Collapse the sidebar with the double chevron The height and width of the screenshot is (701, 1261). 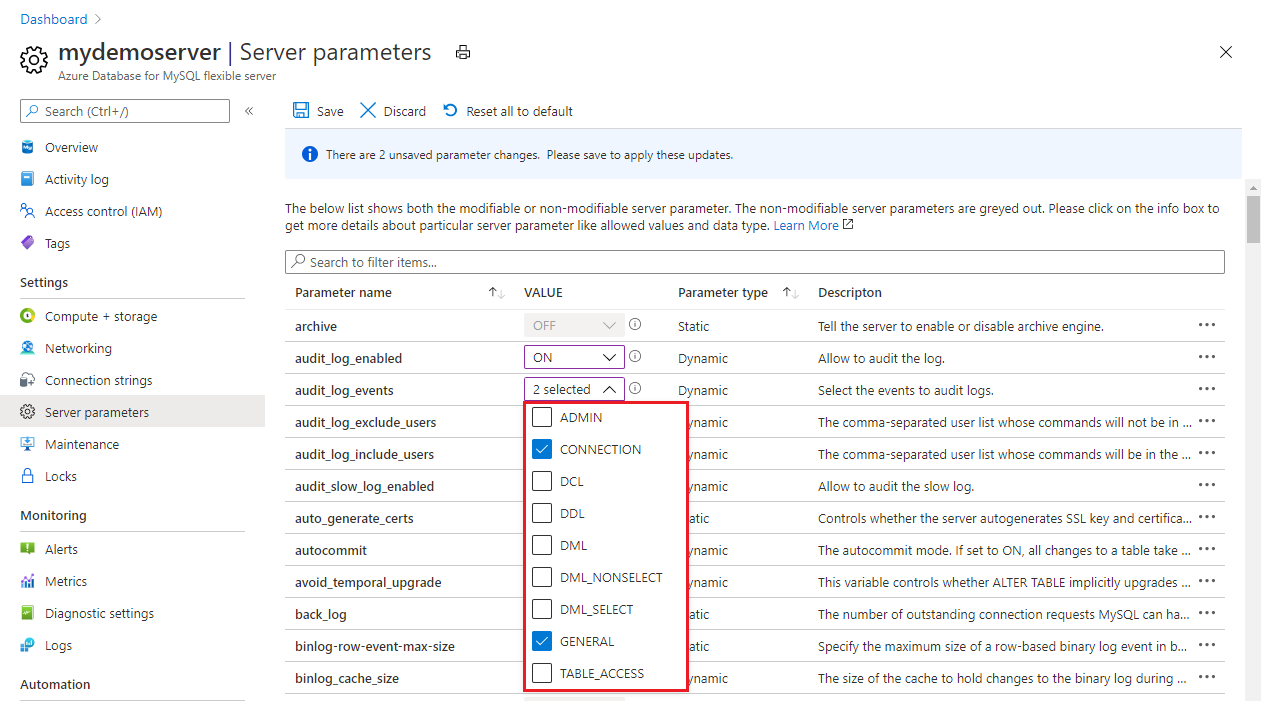coord(249,111)
